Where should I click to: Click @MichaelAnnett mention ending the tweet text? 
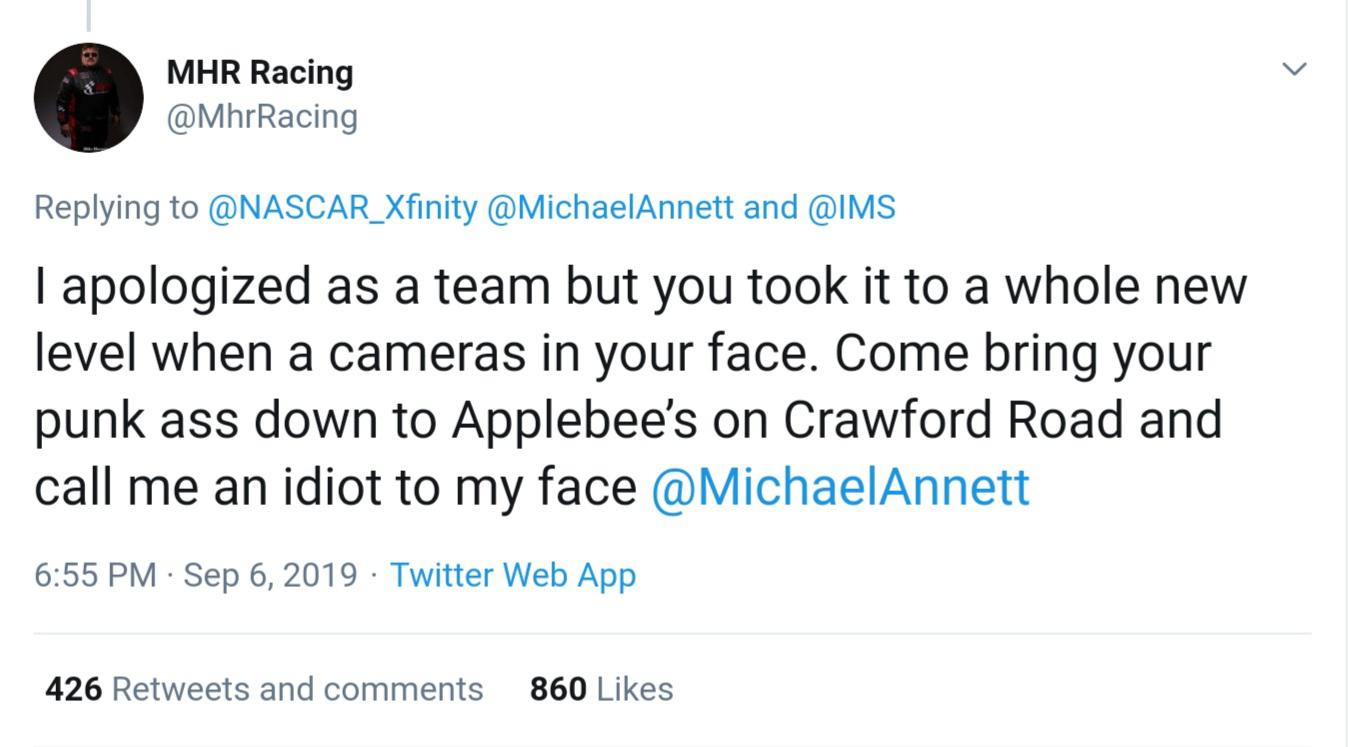click(840, 487)
